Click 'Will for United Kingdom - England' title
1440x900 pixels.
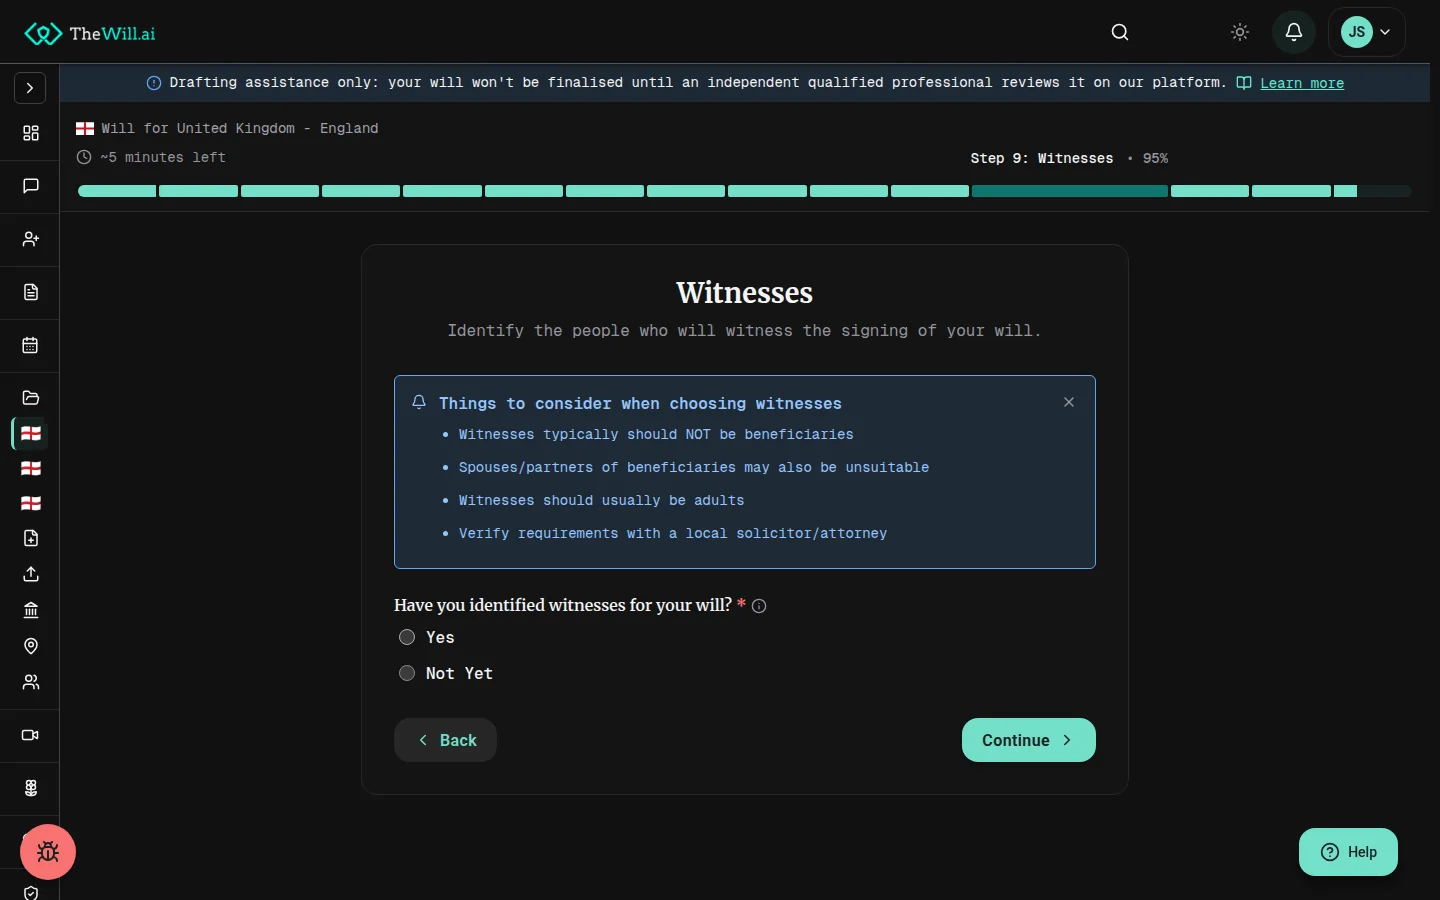[240, 128]
